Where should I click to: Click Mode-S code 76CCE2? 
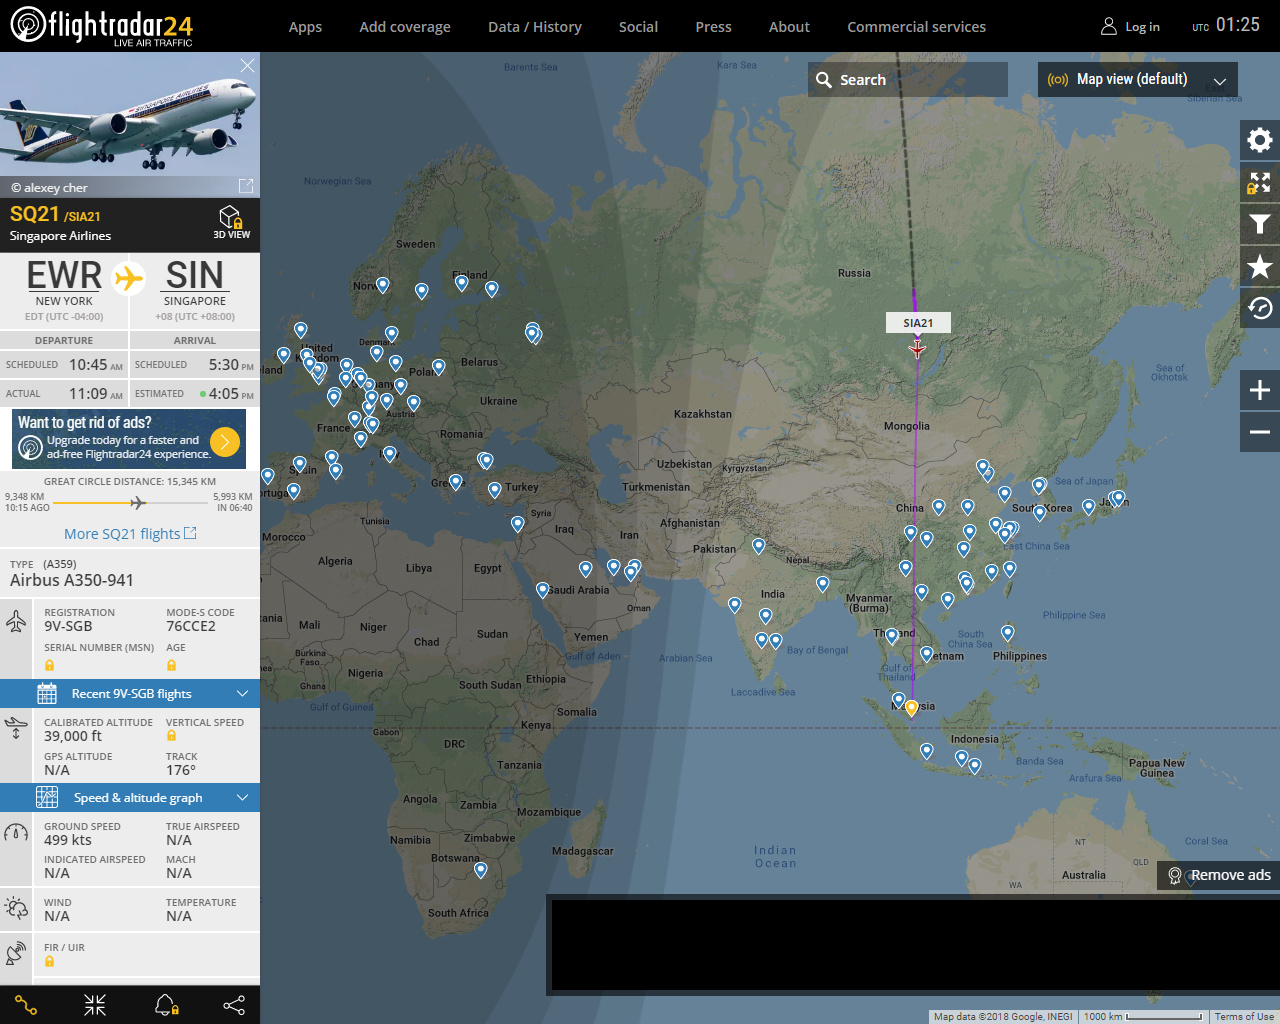tap(191, 626)
